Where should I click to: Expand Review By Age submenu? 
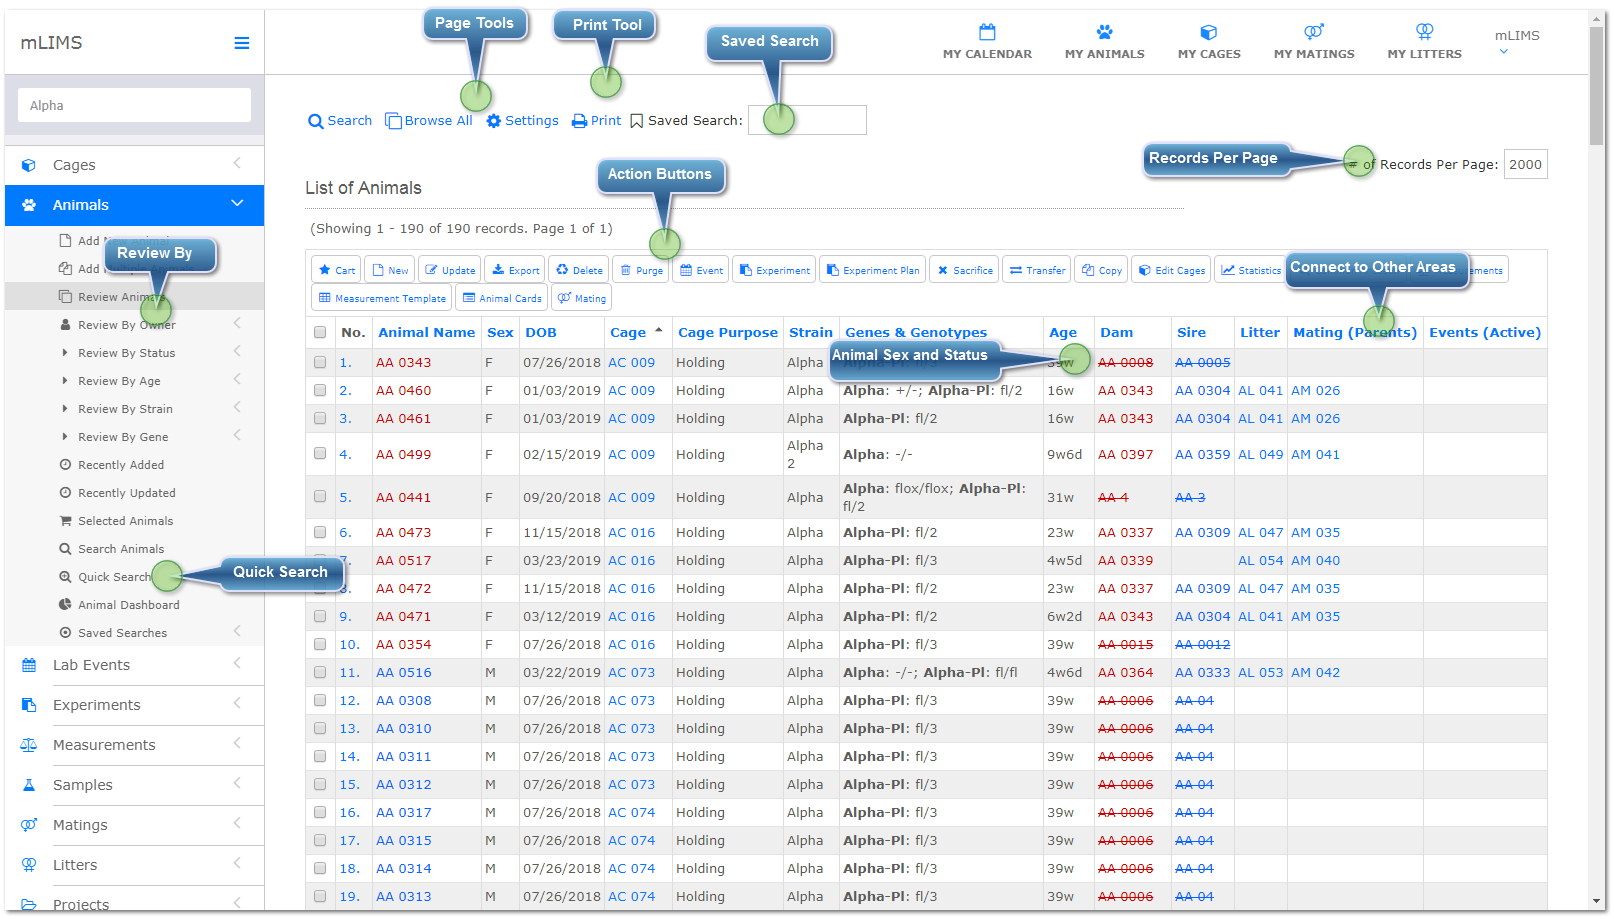(134, 381)
